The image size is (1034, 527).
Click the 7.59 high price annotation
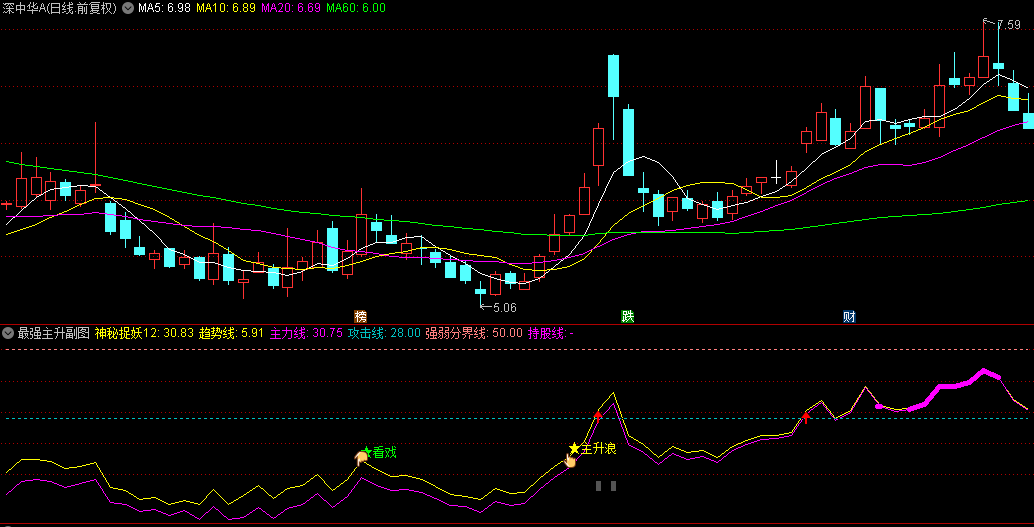[1008, 25]
